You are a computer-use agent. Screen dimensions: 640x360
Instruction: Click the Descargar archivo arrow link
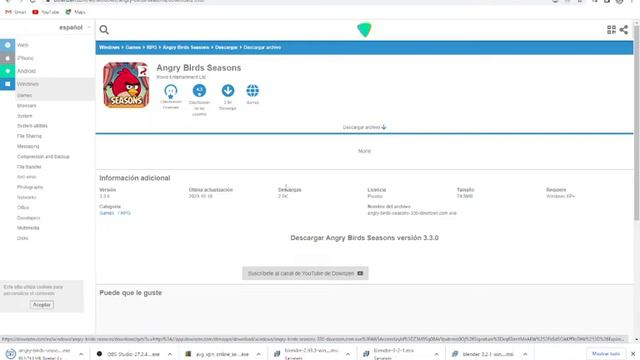pyautogui.click(x=364, y=127)
